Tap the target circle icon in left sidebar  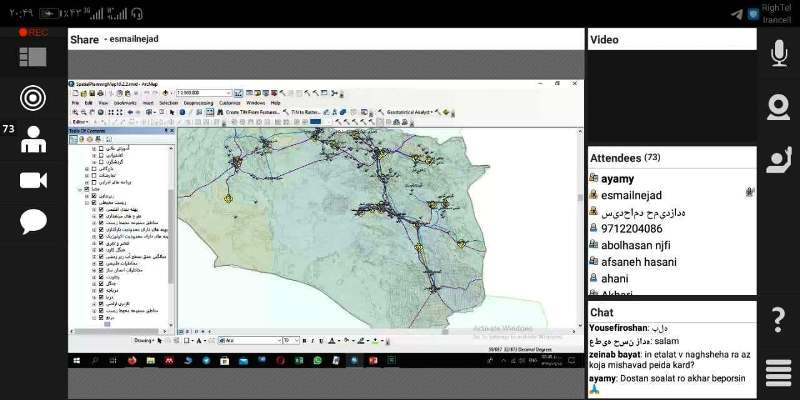34,97
